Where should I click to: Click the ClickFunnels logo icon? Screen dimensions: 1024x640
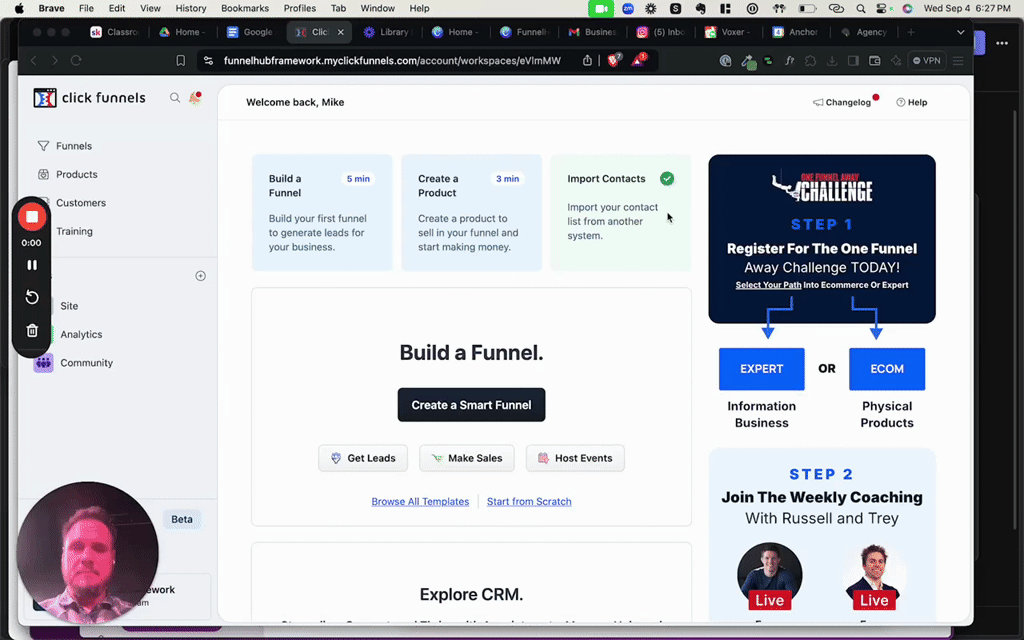point(44,98)
